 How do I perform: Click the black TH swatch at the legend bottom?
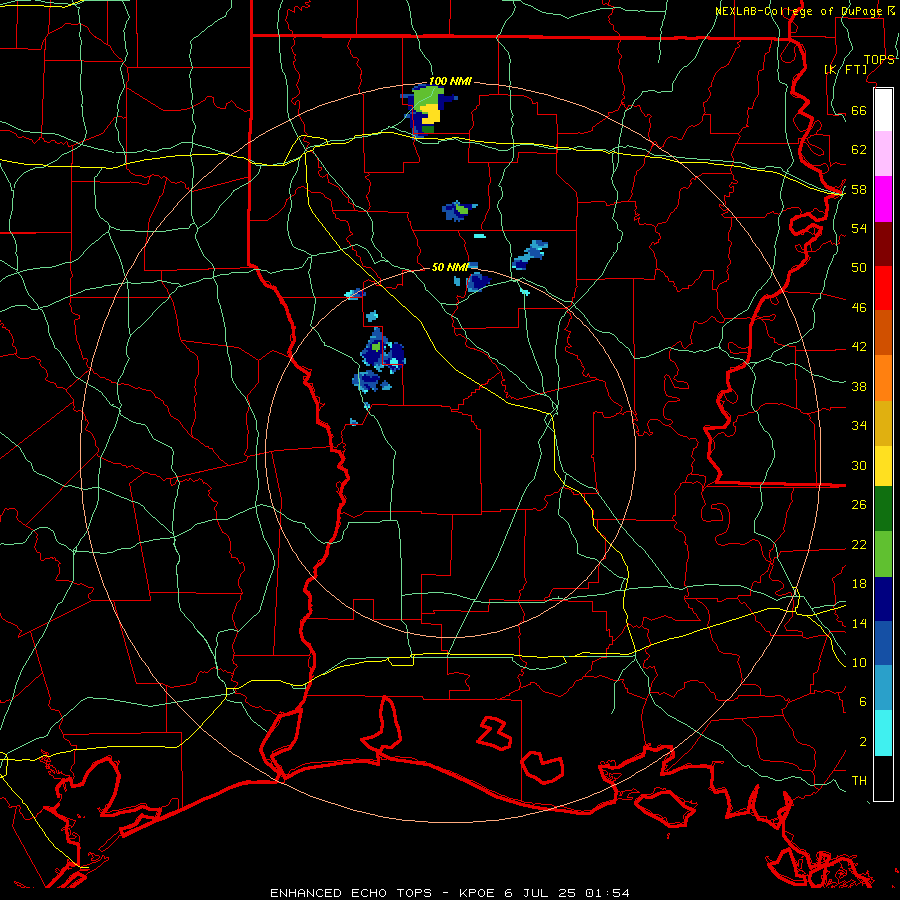click(883, 778)
